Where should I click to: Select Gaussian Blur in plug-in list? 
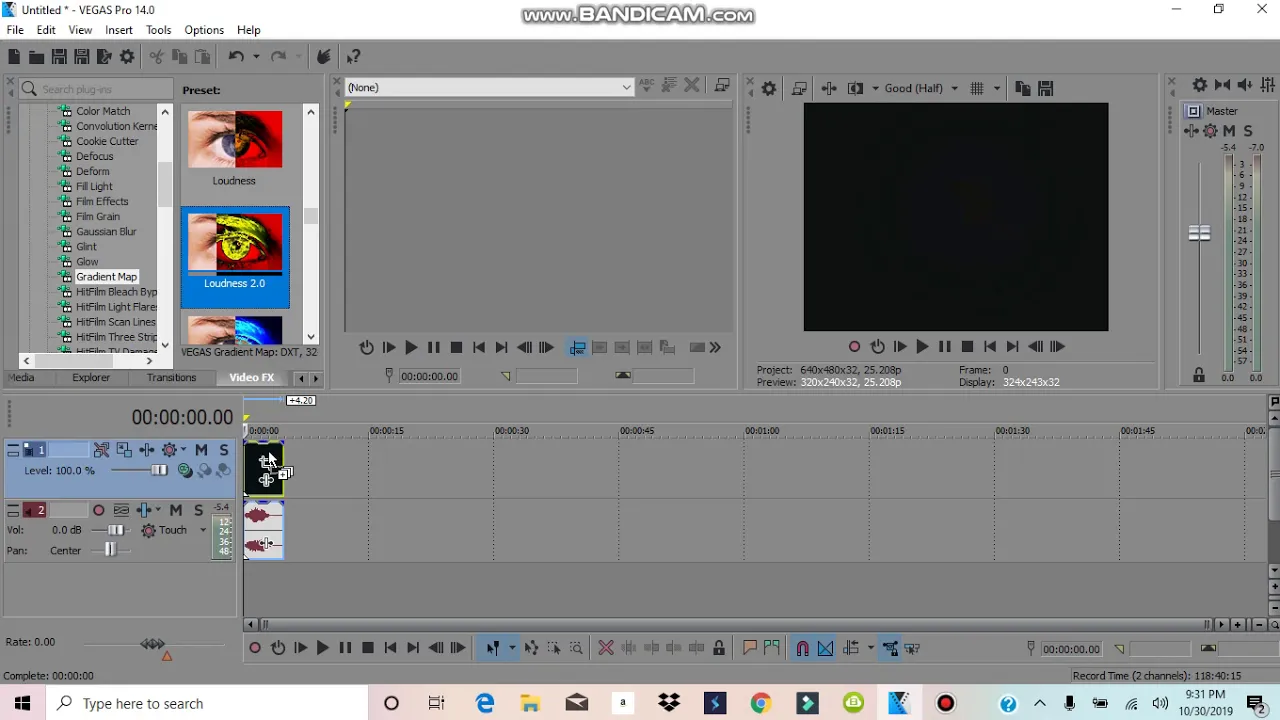coord(106,231)
